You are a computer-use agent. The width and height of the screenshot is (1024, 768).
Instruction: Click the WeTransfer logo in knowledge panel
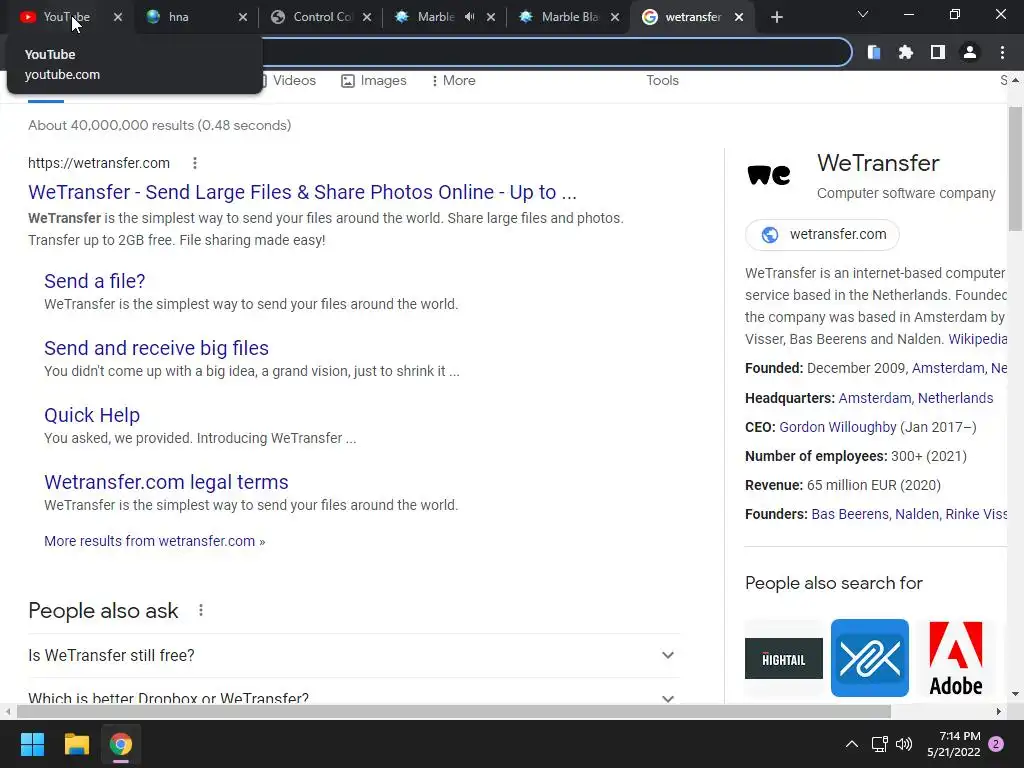point(769,174)
